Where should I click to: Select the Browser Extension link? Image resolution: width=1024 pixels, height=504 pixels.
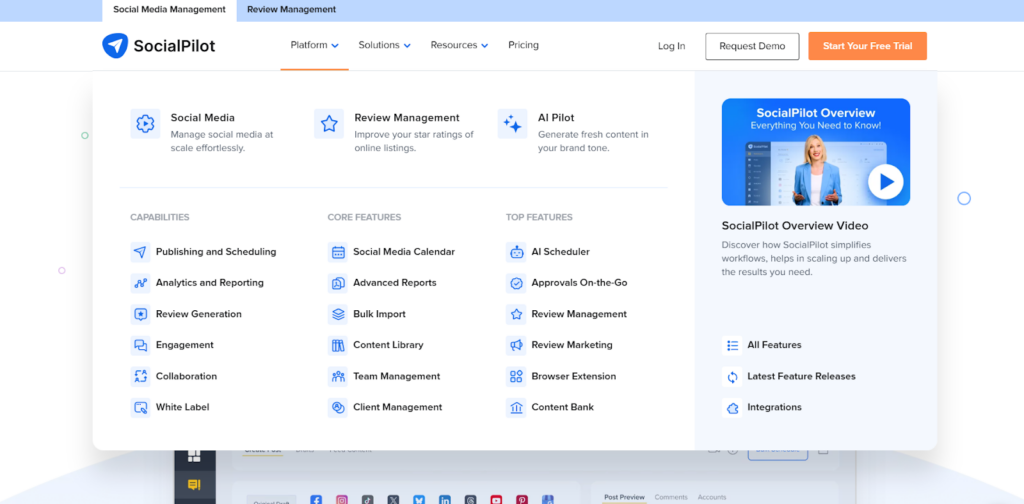coord(573,376)
